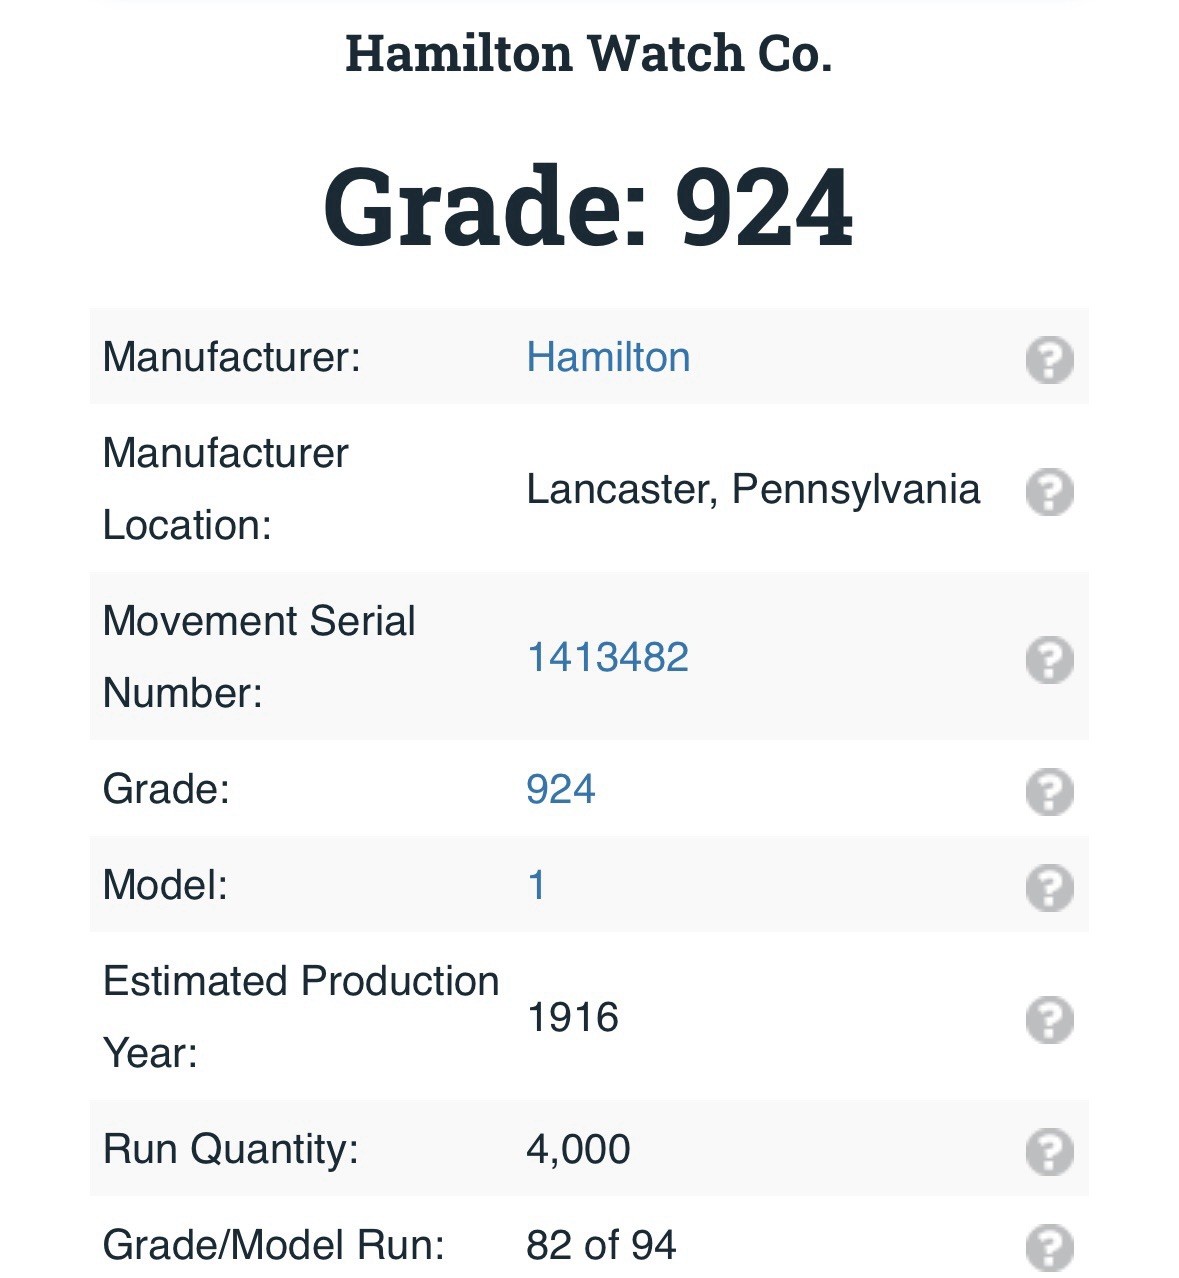Click help icon next to Run Quantity
This screenshot has height=1278, width=1179.
pyautogui.click(x=1049, y=1151)
